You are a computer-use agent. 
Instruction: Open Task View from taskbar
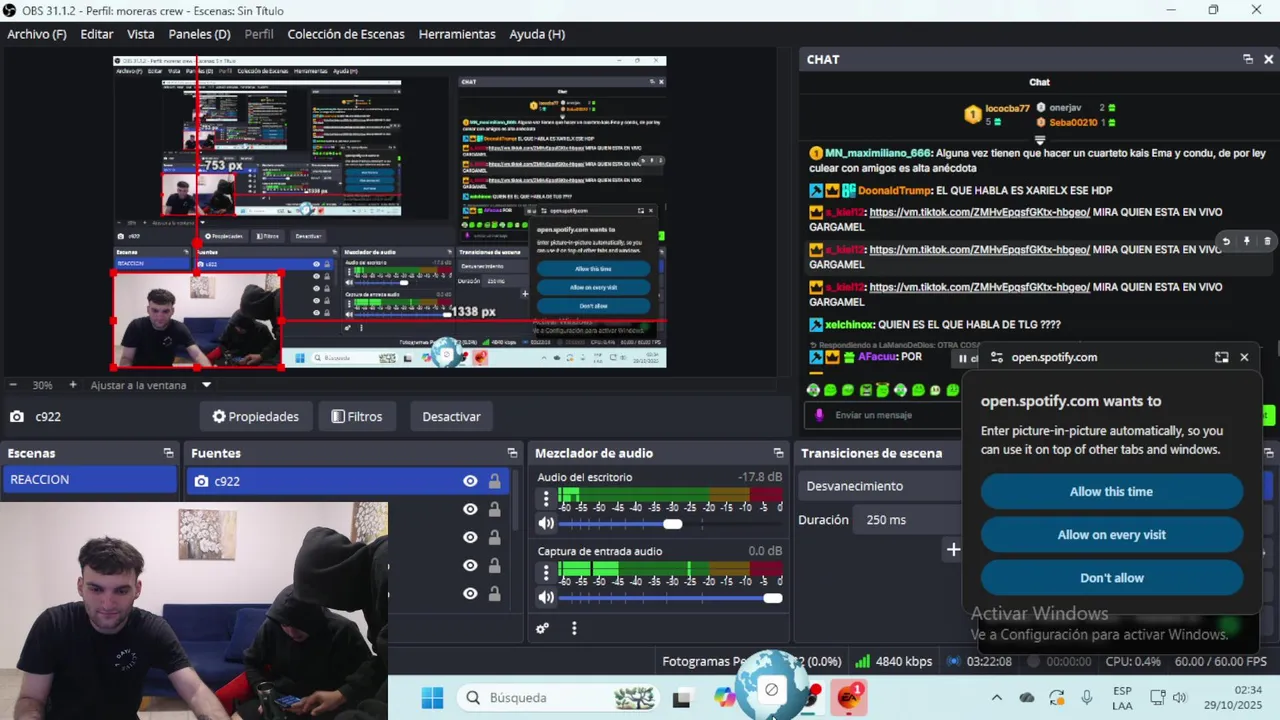point(682,698)
